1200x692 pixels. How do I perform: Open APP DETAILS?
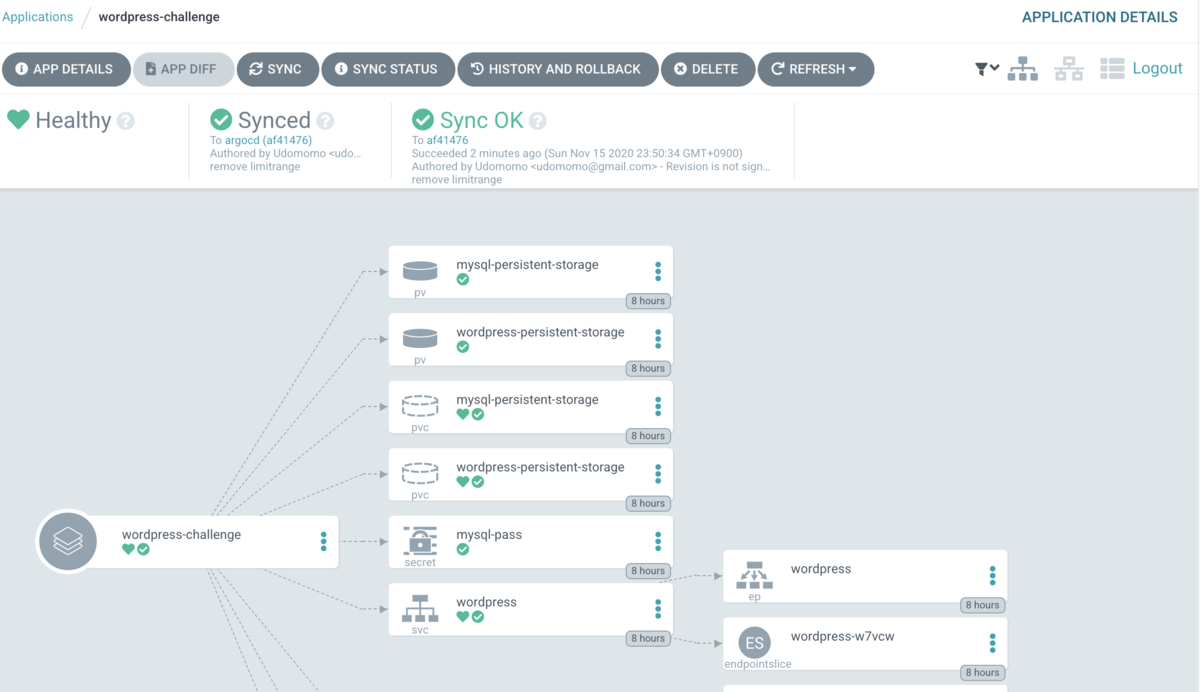(66, 69)
